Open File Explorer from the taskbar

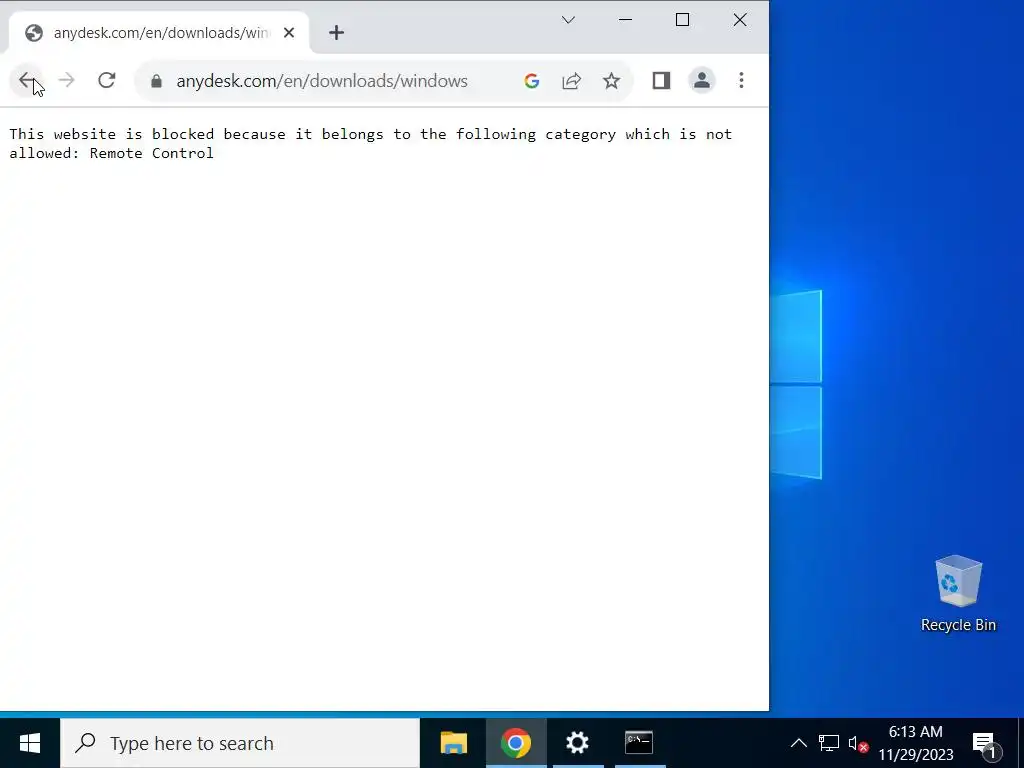454,743
